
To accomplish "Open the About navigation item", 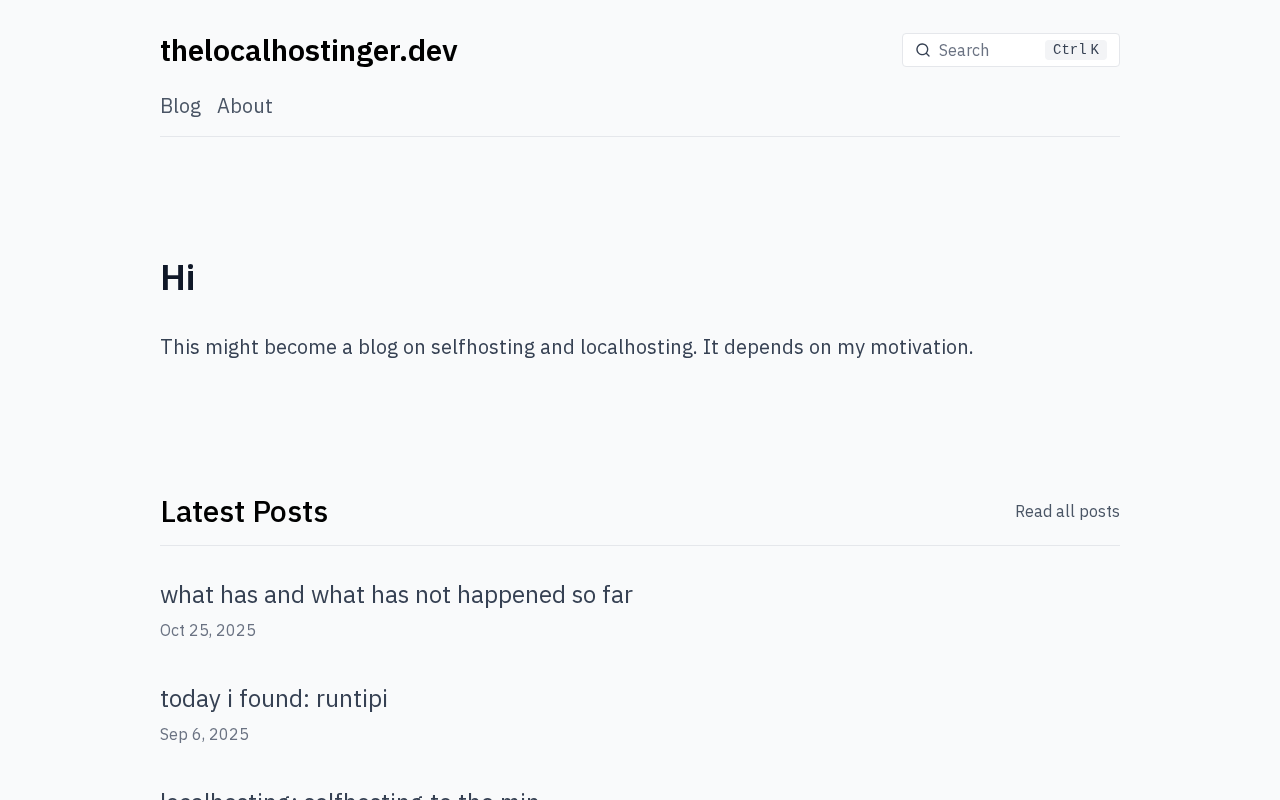I will click(x=245, y=106).
